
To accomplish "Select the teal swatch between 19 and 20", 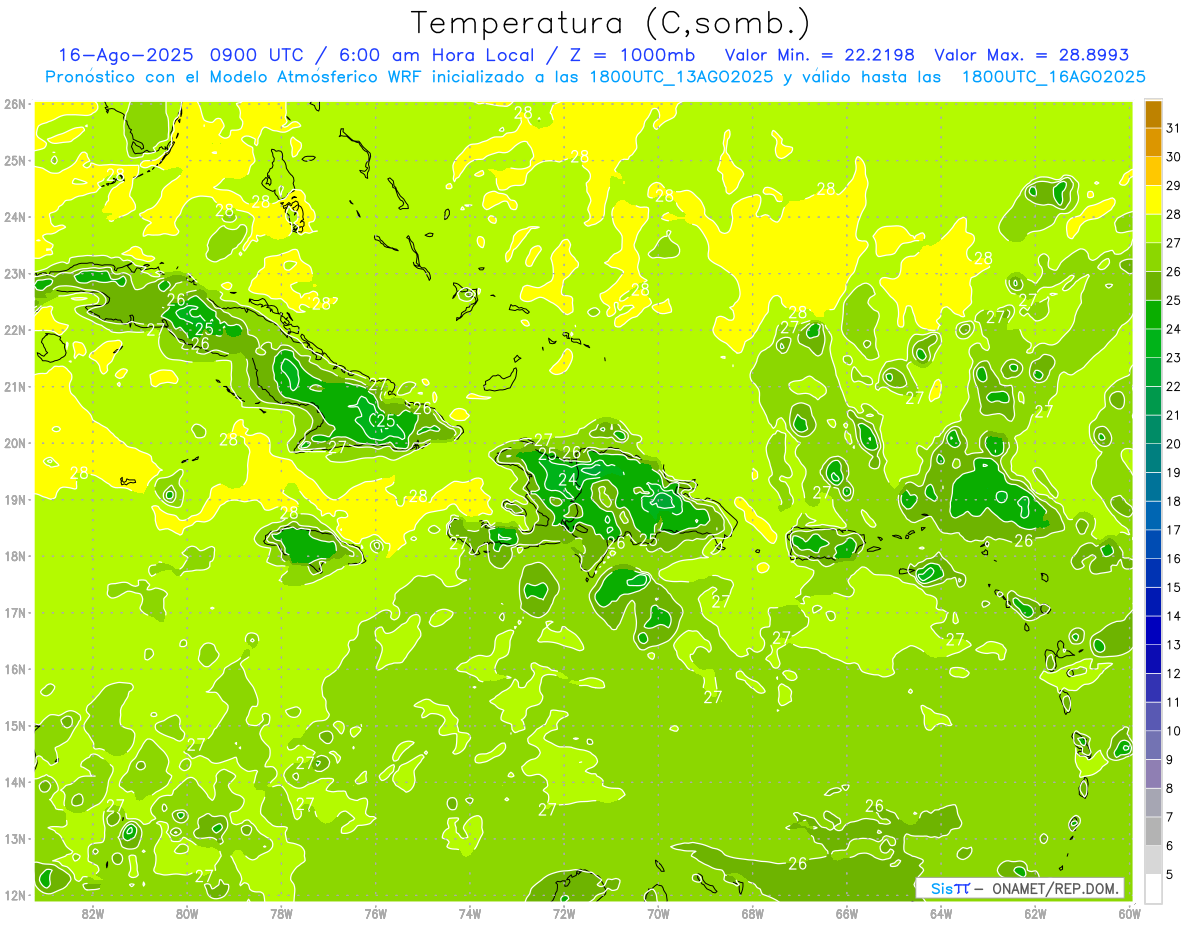I will [x=1154, y=458].
